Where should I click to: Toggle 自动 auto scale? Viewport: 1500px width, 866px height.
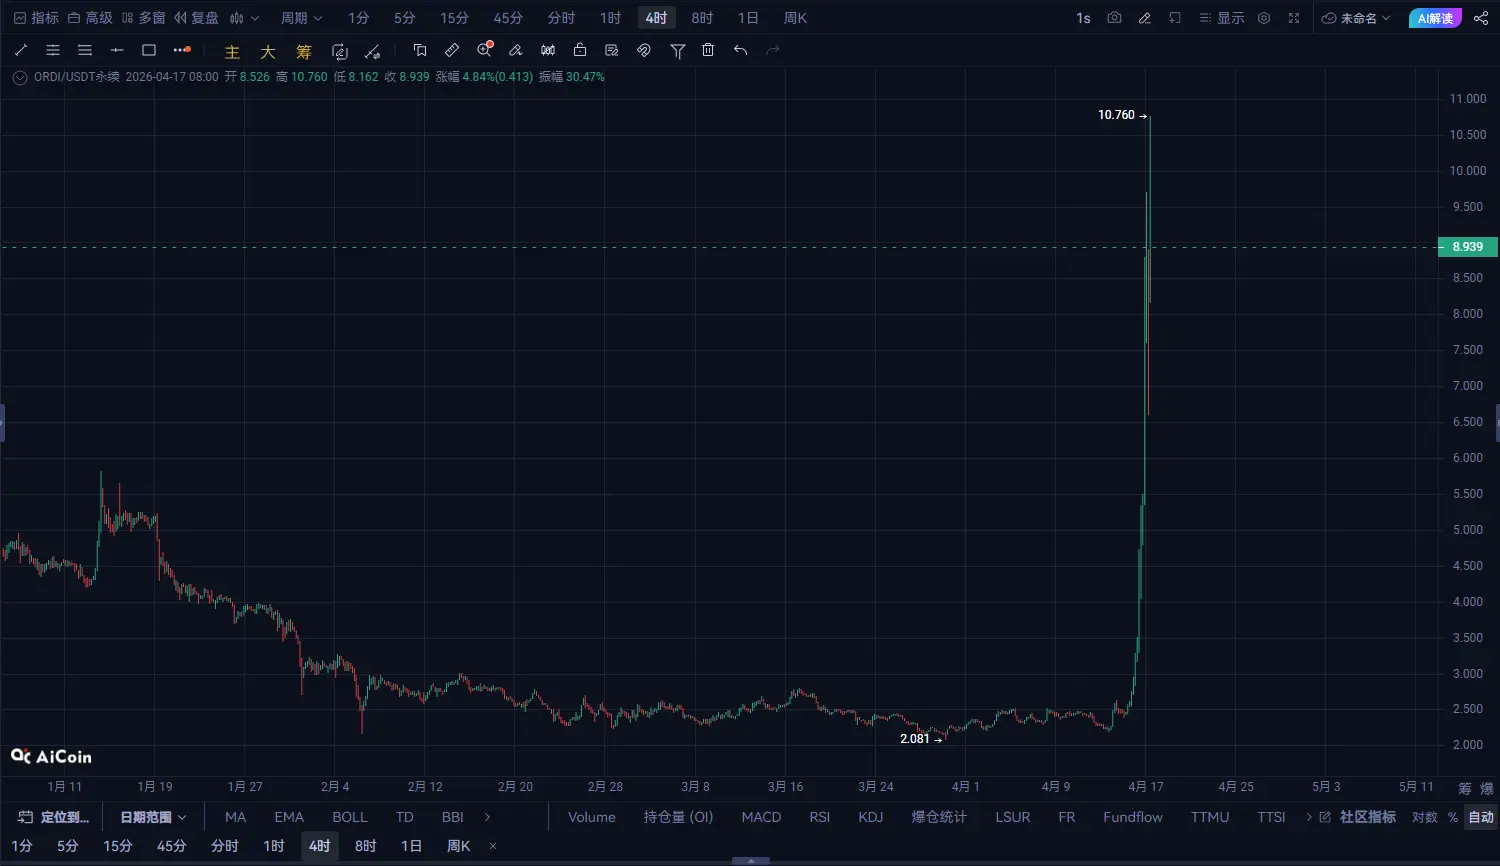point(1481,817)
